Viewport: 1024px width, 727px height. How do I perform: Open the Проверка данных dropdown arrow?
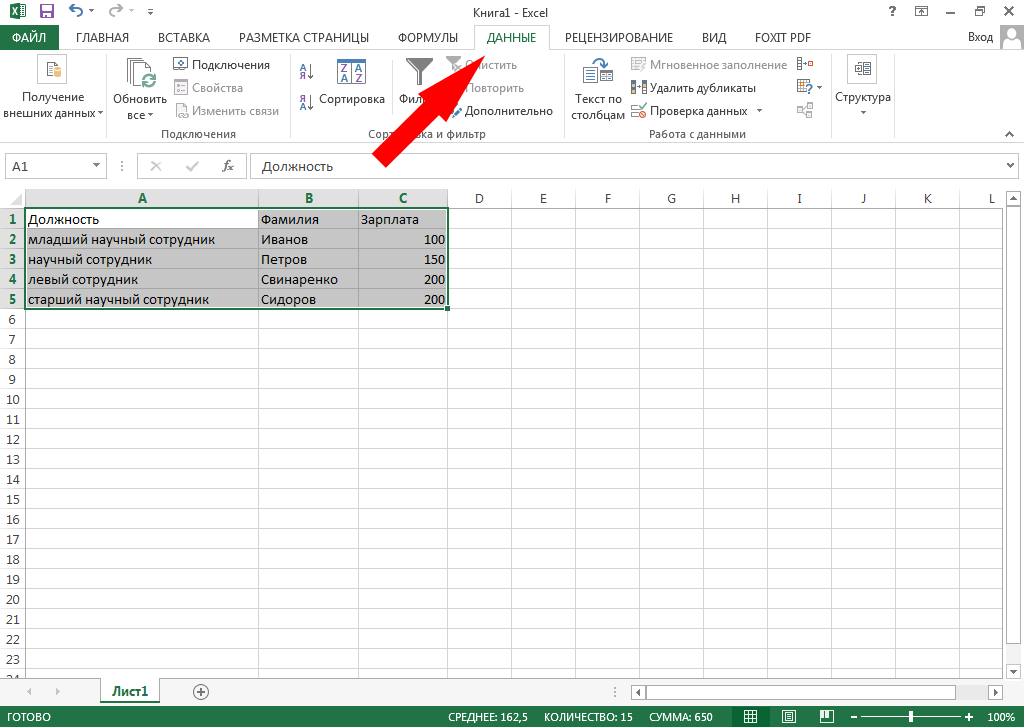[x=759, y=111]
